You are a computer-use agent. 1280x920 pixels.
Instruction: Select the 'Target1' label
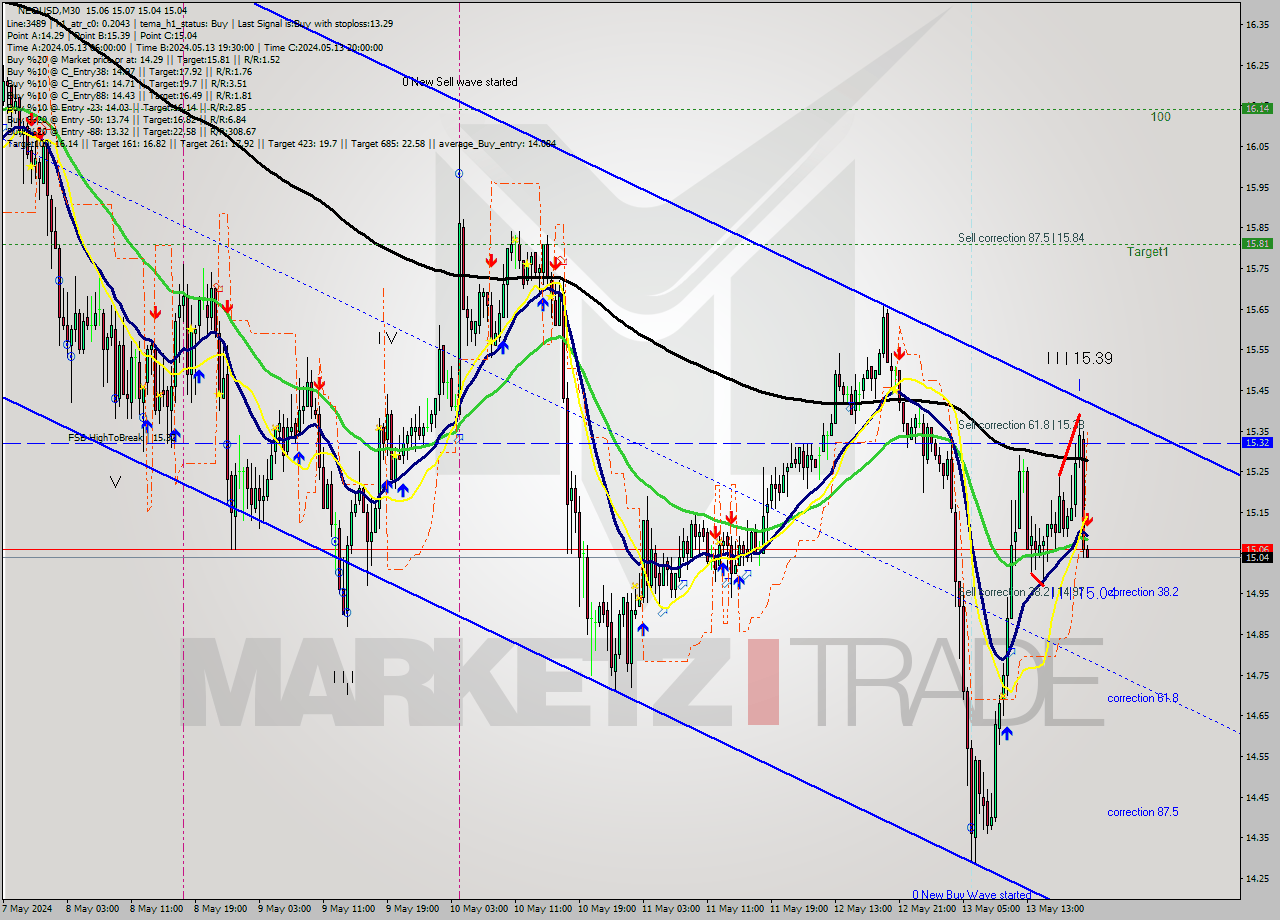1148,252
